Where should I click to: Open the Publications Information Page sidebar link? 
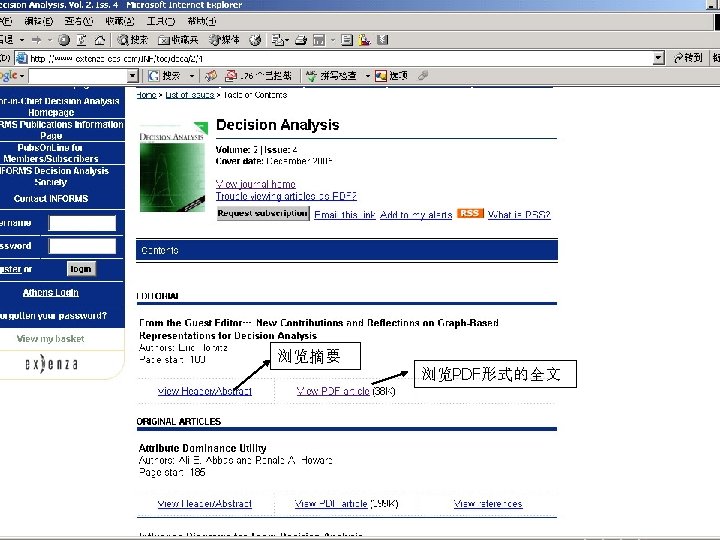(61, 130)
